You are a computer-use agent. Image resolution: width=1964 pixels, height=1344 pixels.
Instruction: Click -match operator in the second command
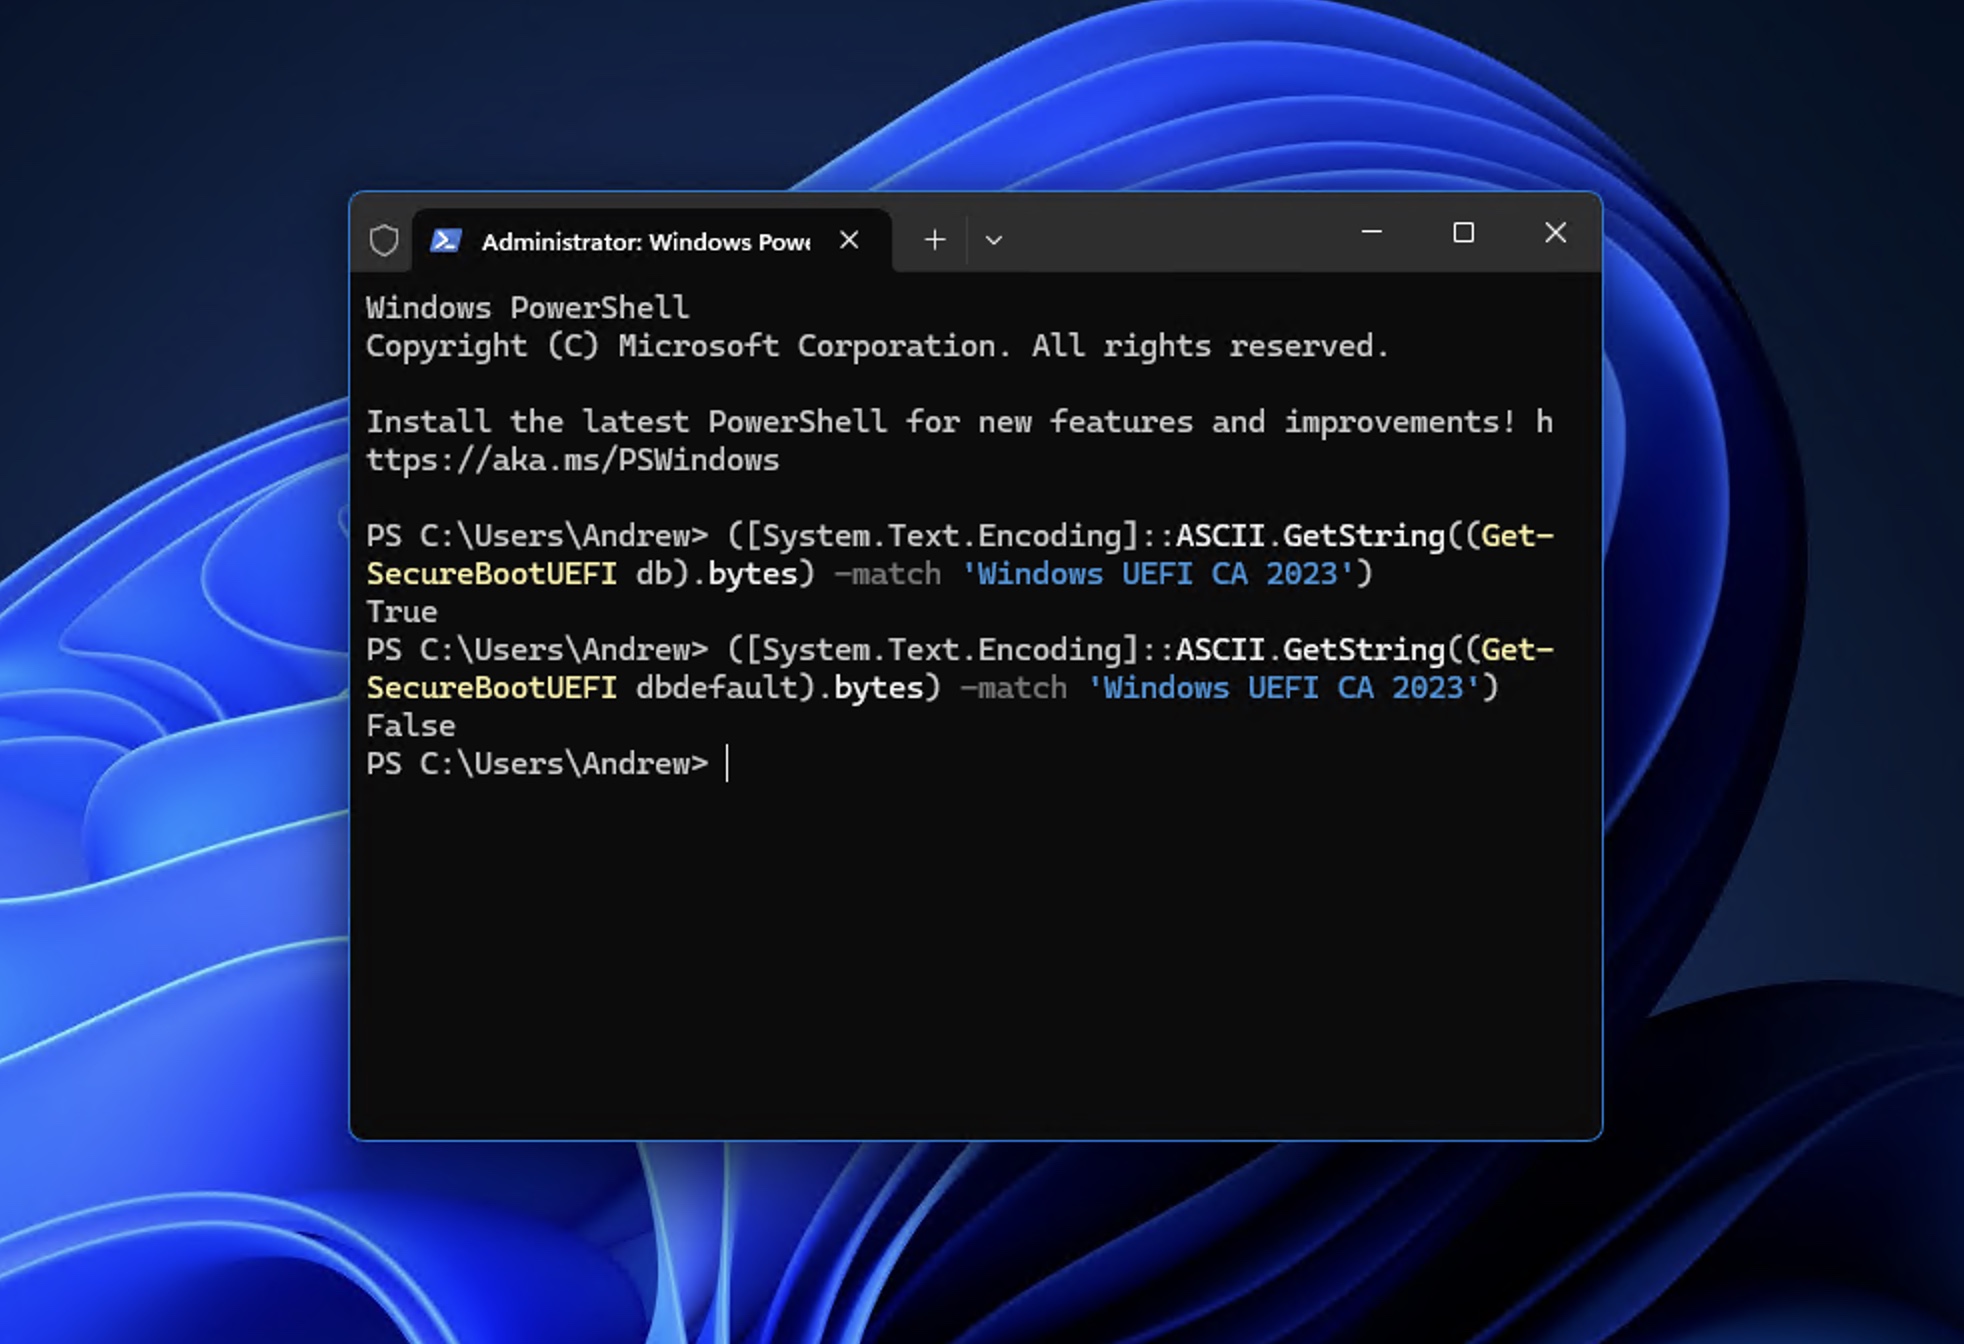[1012, 688]
